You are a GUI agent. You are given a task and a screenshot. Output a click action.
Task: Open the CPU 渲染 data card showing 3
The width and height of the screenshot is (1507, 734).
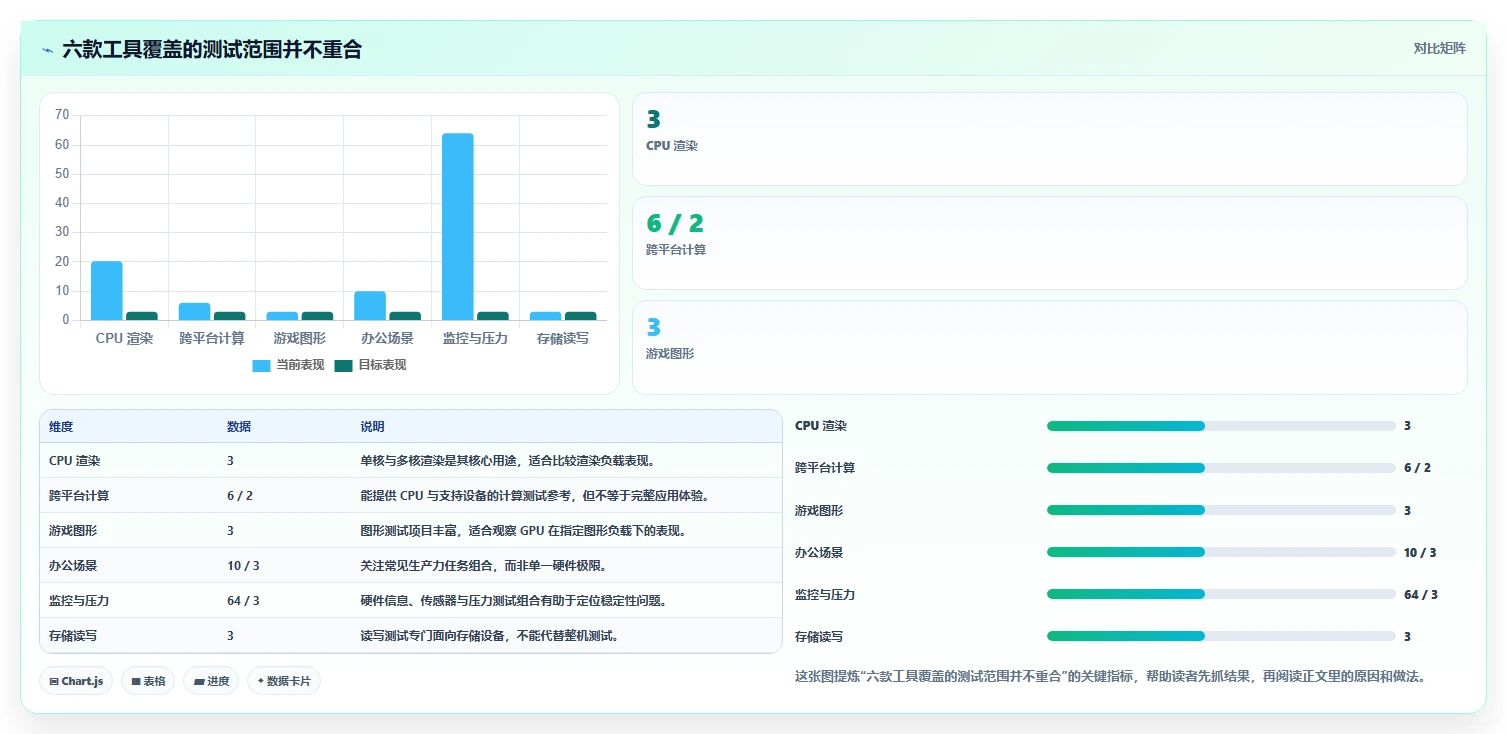pos(1050,139)
